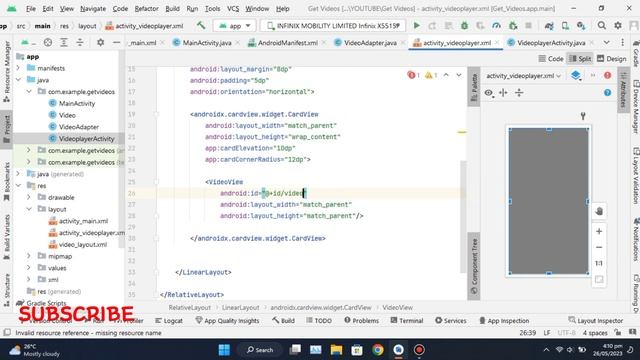Open Search Everywhere magnifier icon
This screenshot has width=640, height=360.
click(602, 25)
